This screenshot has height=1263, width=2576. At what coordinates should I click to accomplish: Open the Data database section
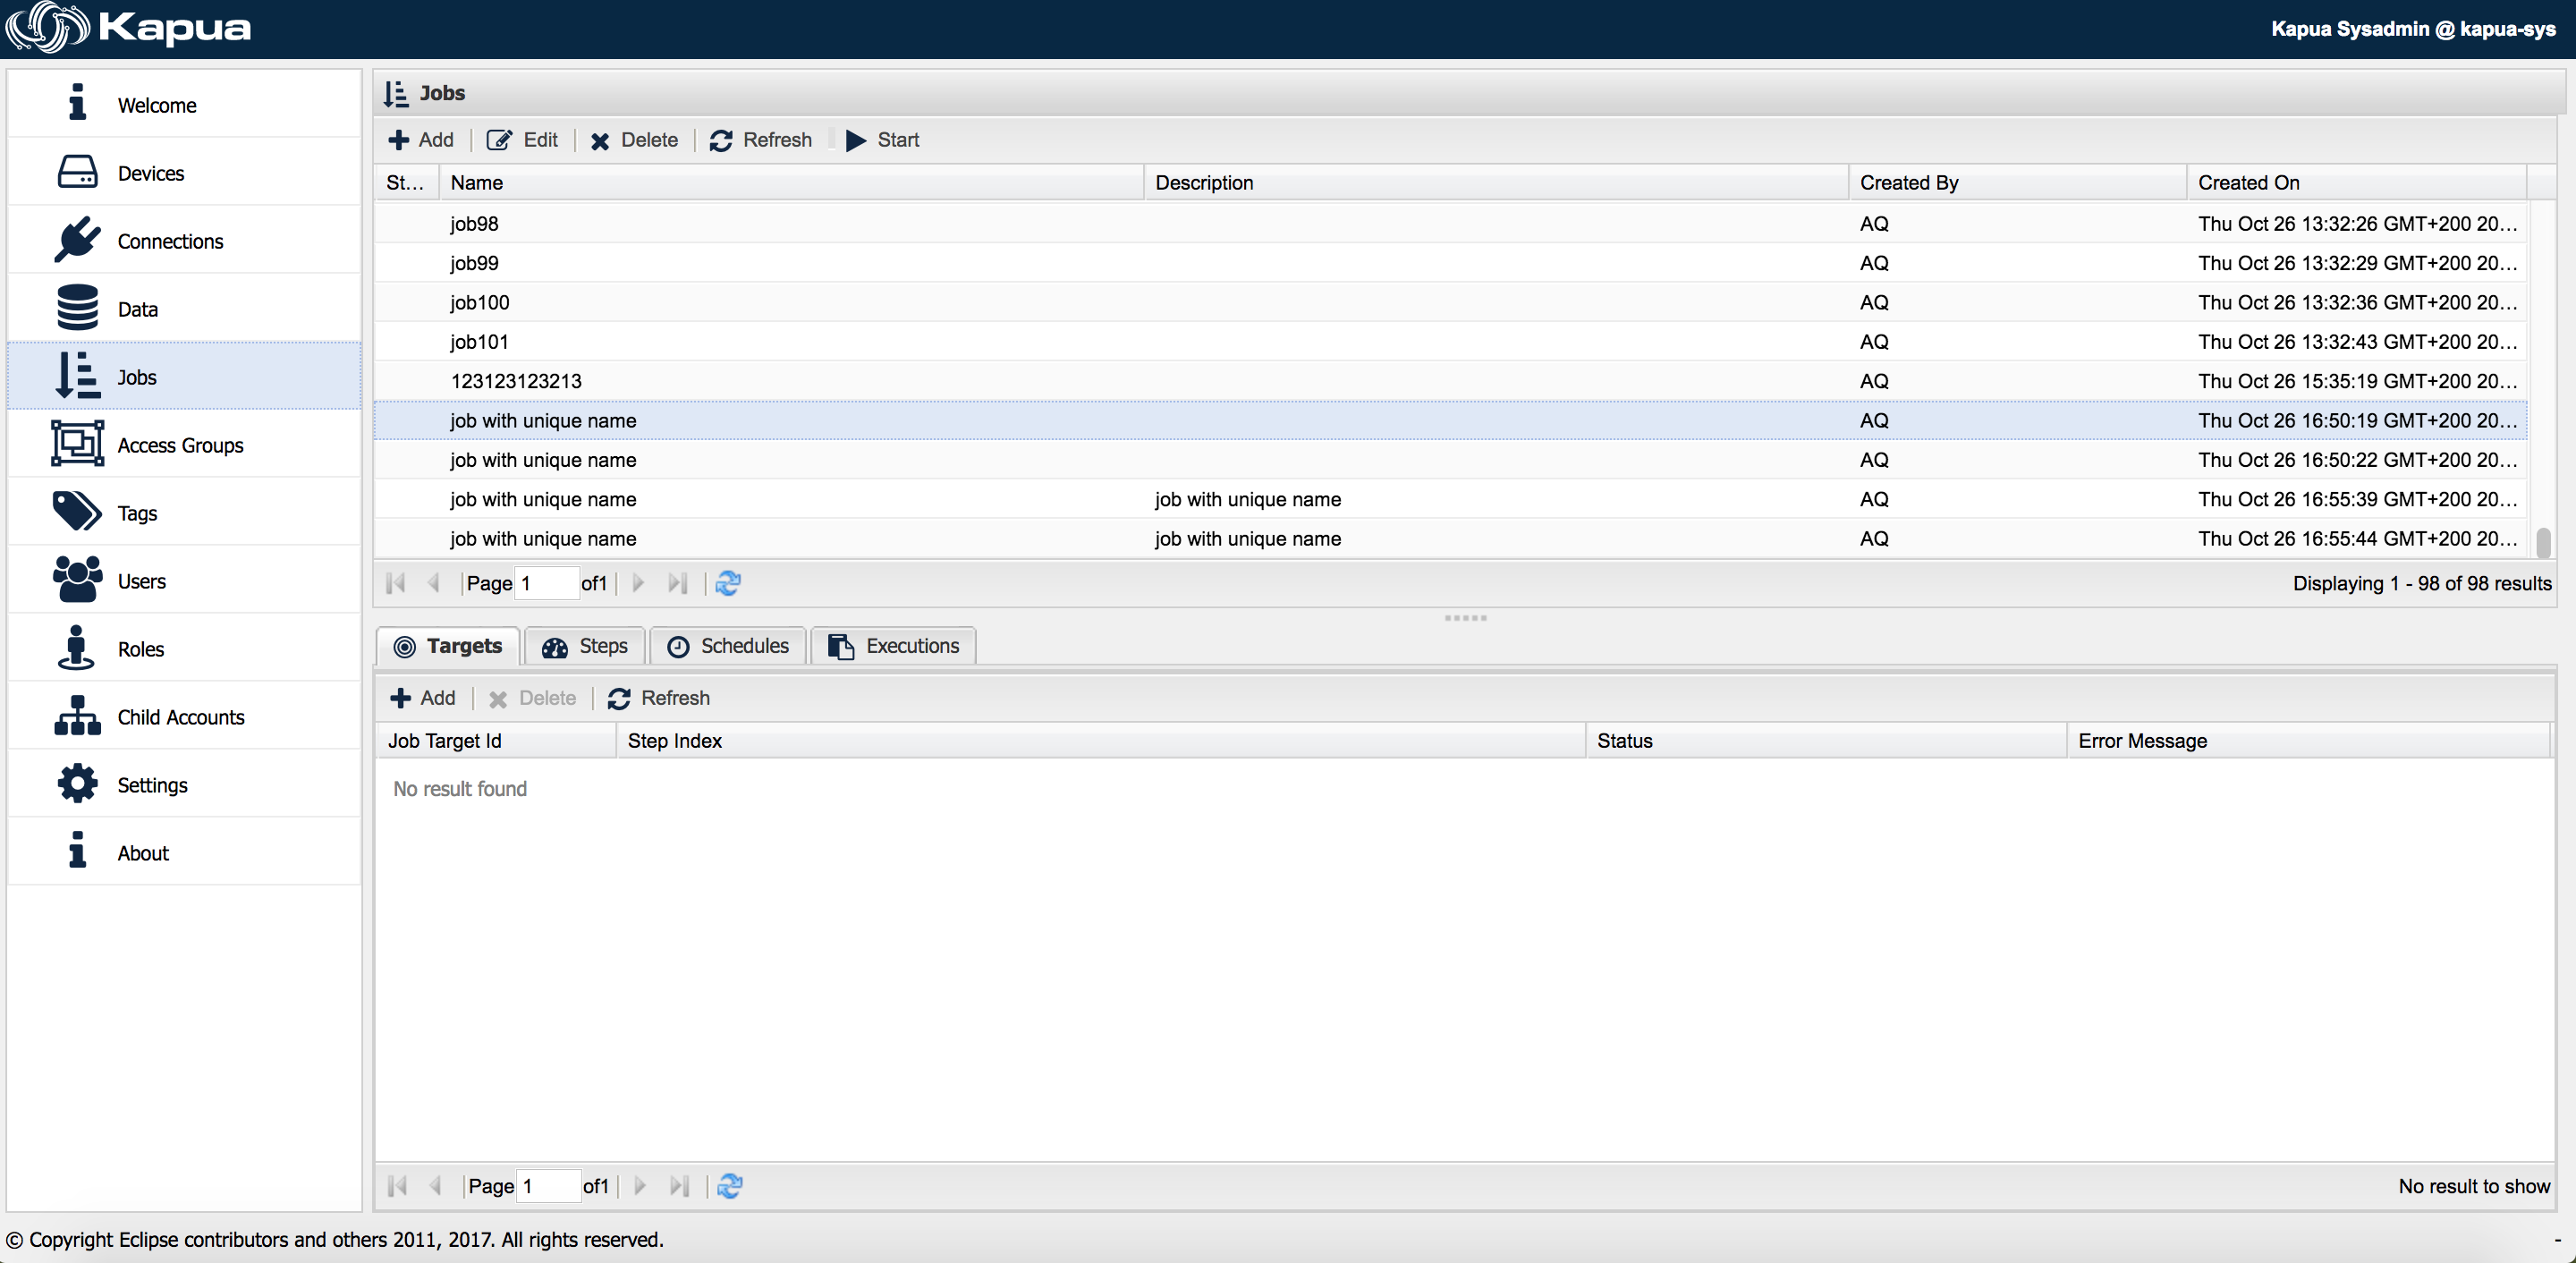click(137, 309)
